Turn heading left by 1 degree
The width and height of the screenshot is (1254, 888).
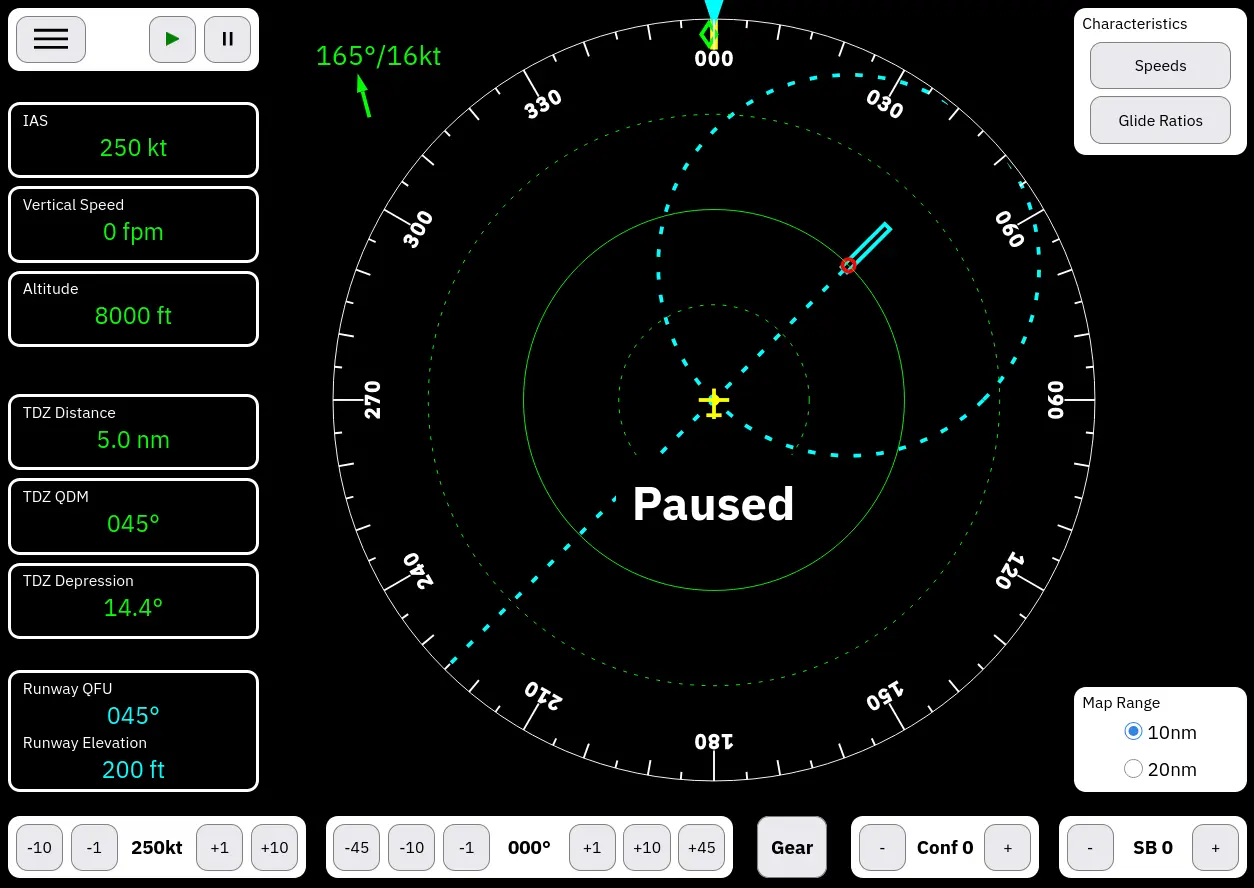pos(466,847)
